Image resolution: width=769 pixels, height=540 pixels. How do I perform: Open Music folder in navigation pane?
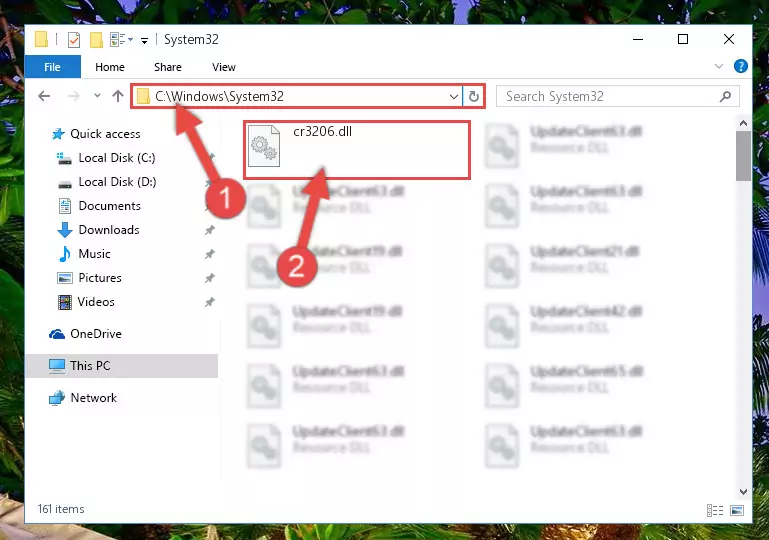click(x=94, y=254)
